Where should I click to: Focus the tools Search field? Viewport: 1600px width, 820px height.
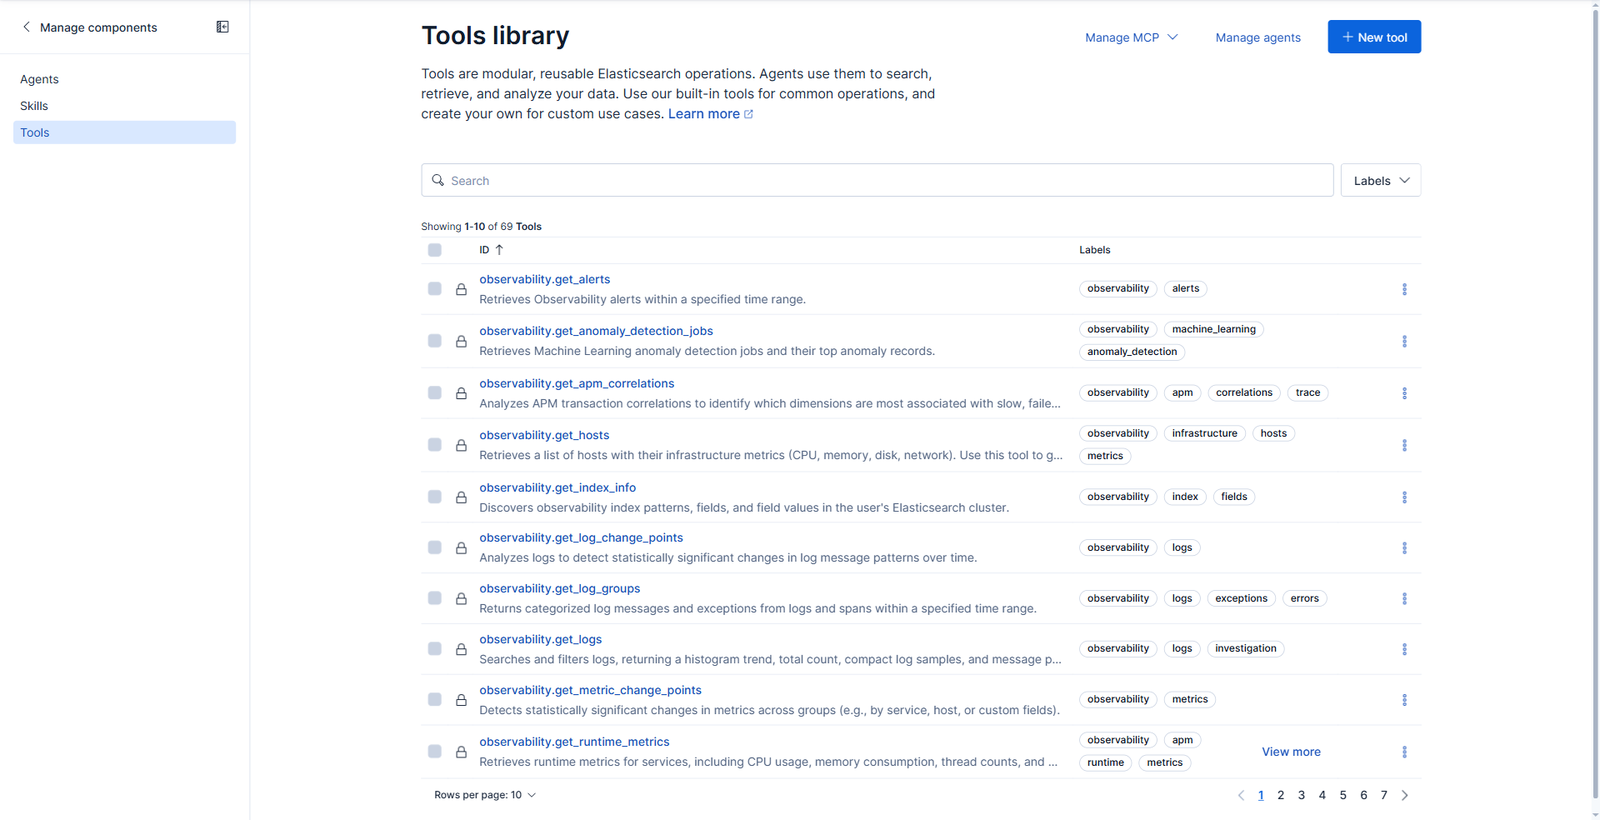tap(877, 180)
